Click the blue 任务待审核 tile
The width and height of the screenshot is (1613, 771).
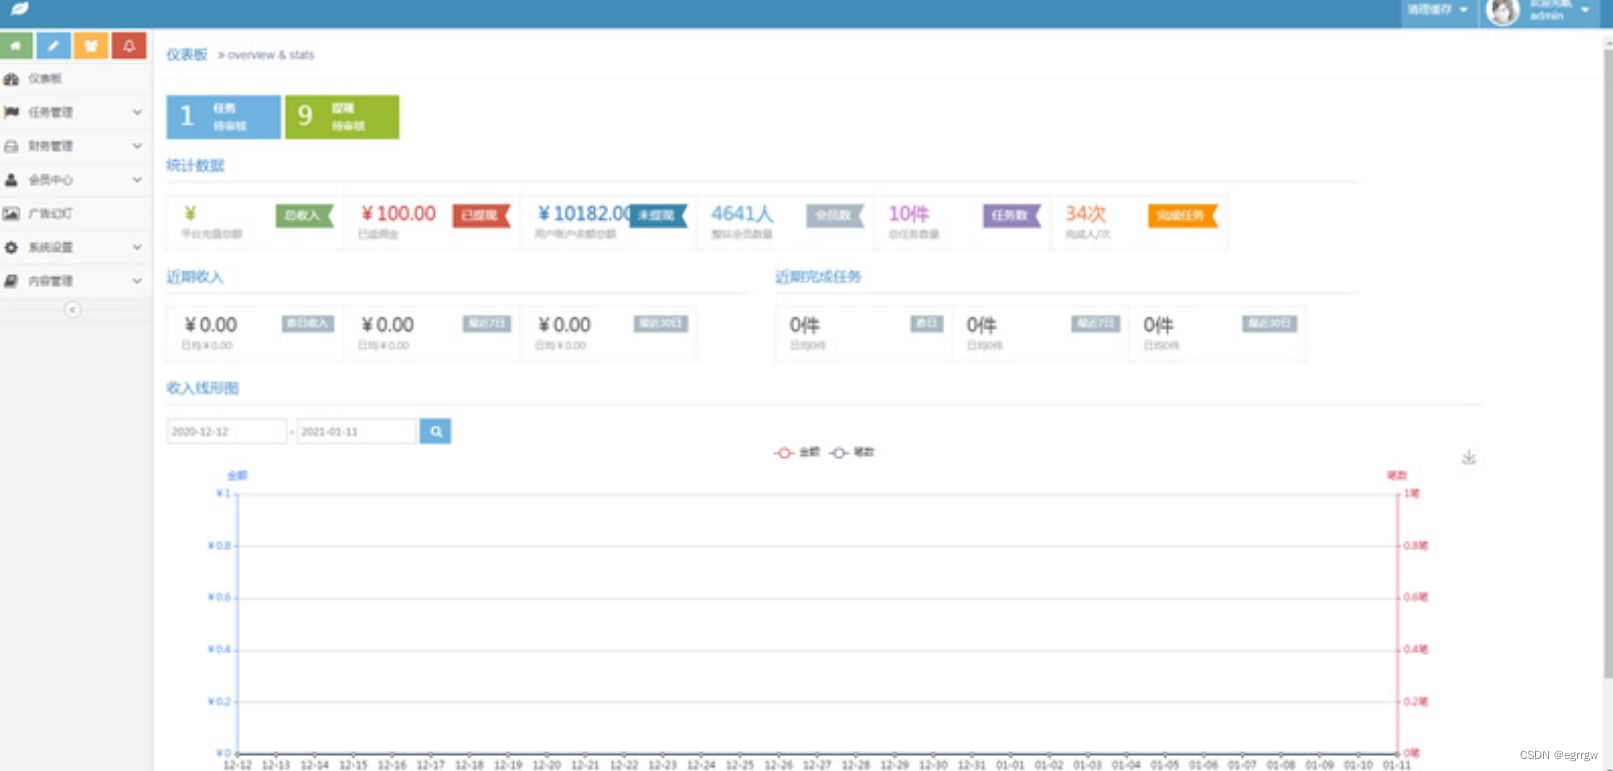[223, 117]
